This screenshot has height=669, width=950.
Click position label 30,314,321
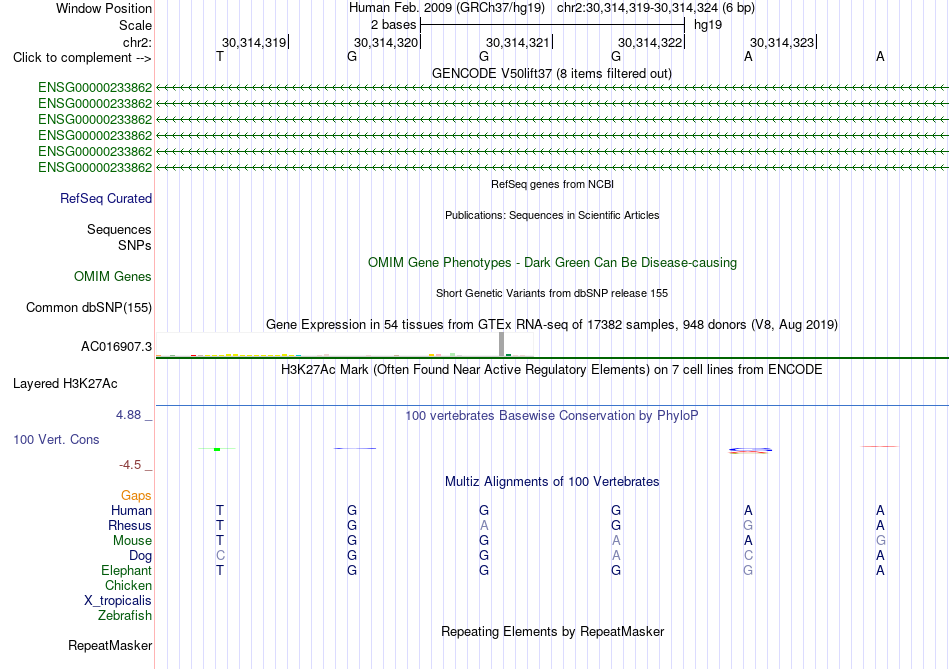point(518,42)
